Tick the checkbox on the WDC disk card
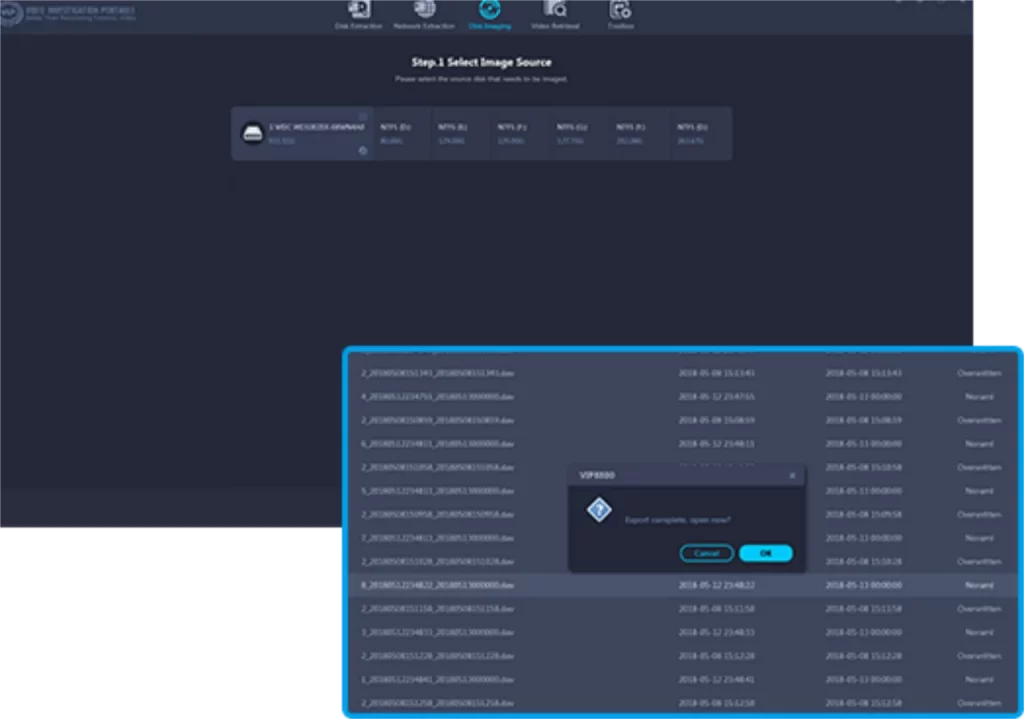 [363, 117]
